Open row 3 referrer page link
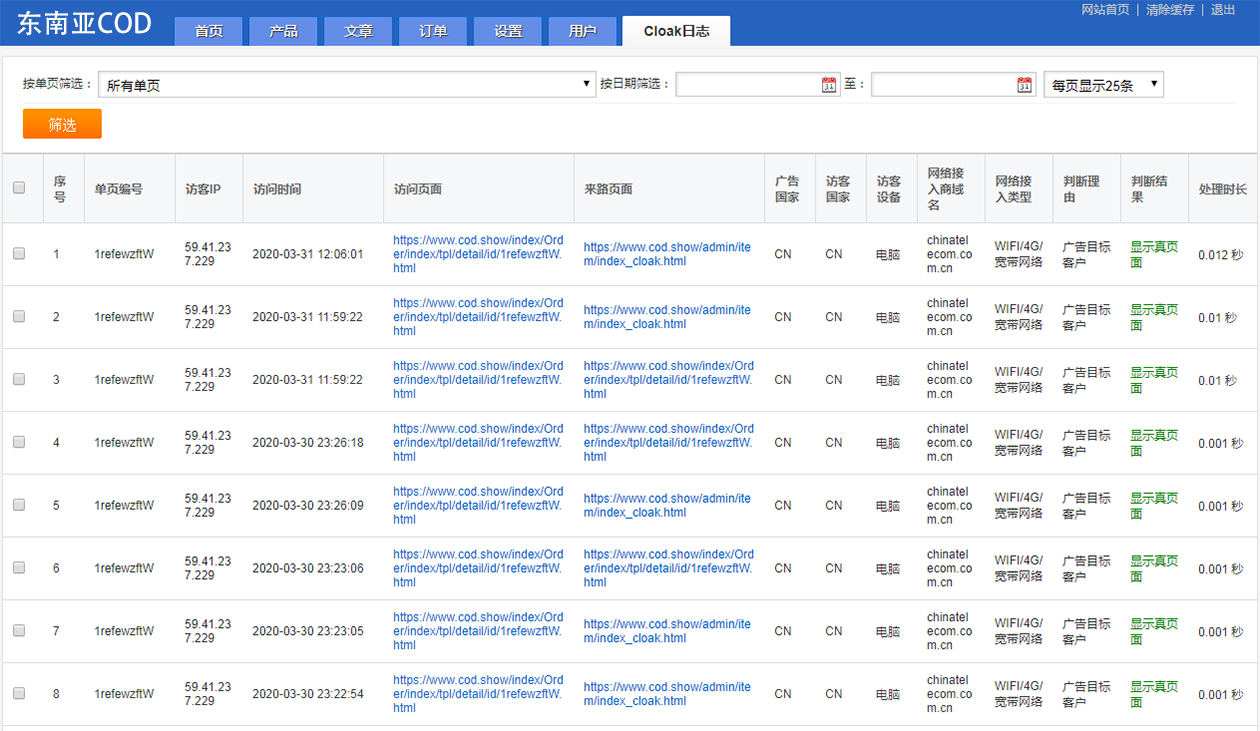Image resolution: width=1260 pixels, height=731 pixels. coord(669,379)
